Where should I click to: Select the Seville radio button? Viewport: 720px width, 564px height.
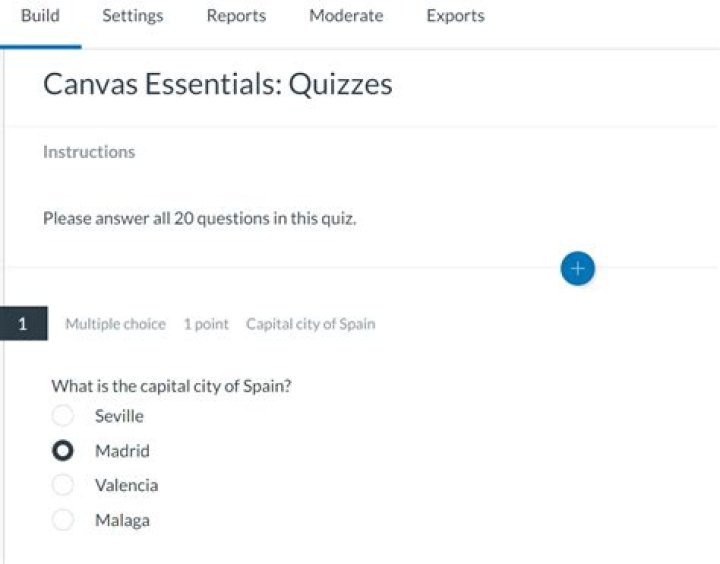[63, 416]
